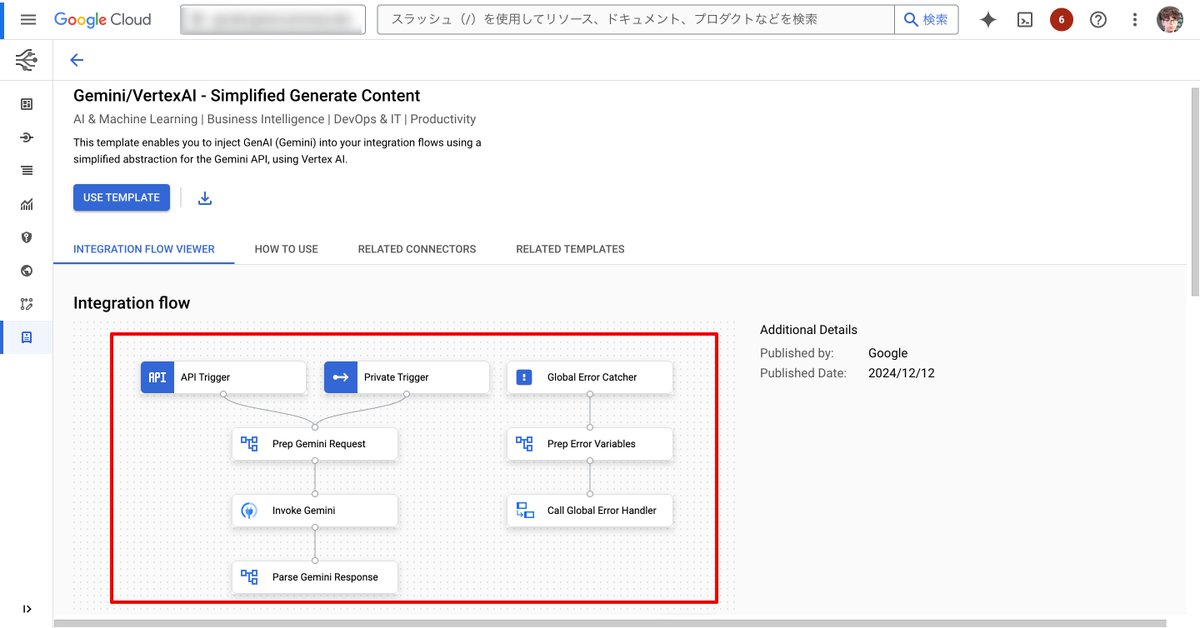Focus the resource search input field

636,19
